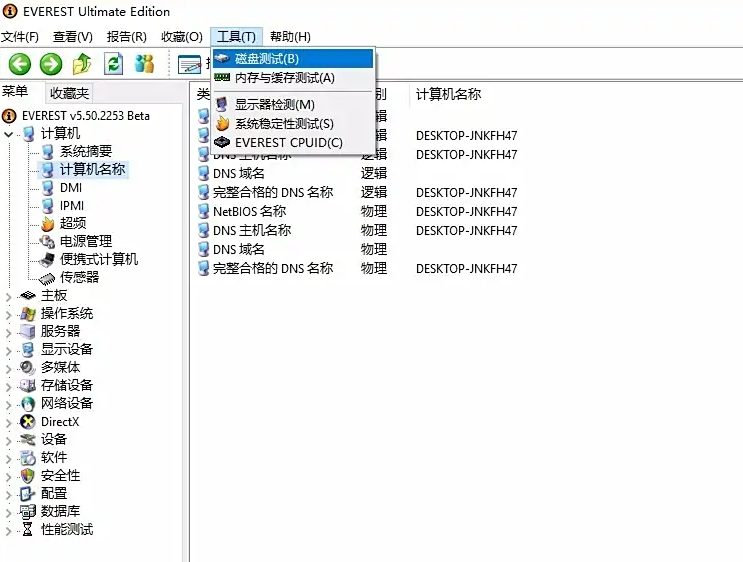Click the 系统摘要 tree icon
The height and width of the screenshot is (562, 743).
tap(47, 152)
